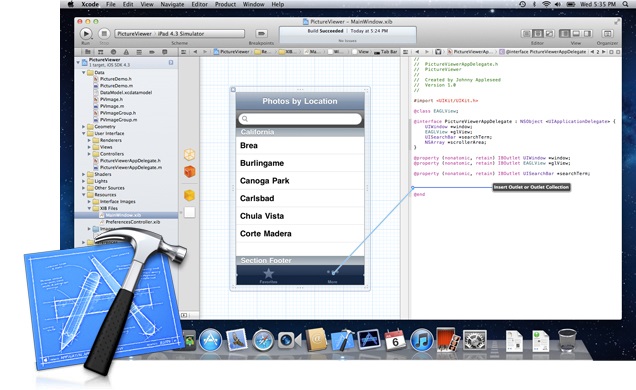Open PreferencesController.xib
The height and width of the screenshot is (390, 636).
tap(133, 222)
